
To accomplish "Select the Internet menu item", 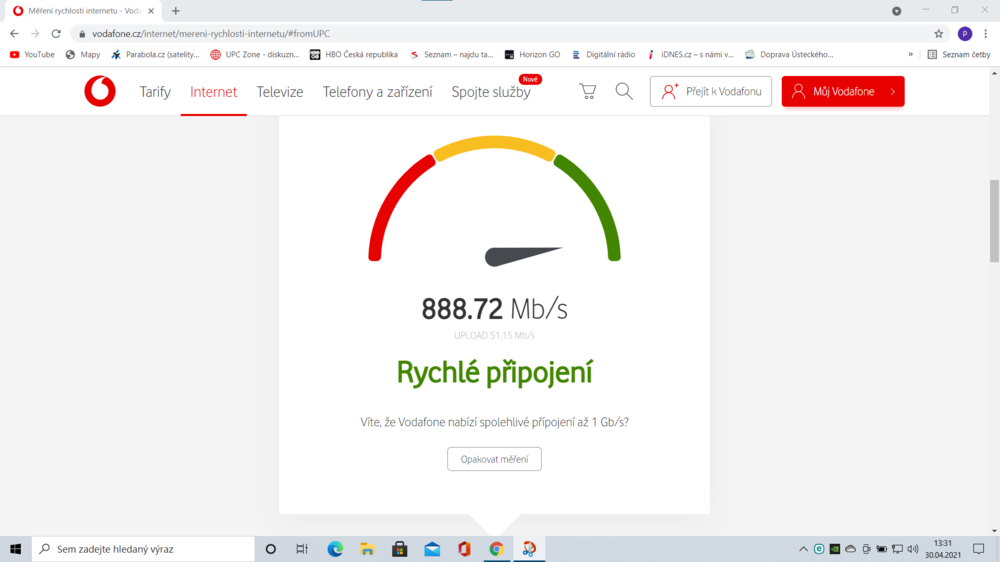I will click(214, 92).
